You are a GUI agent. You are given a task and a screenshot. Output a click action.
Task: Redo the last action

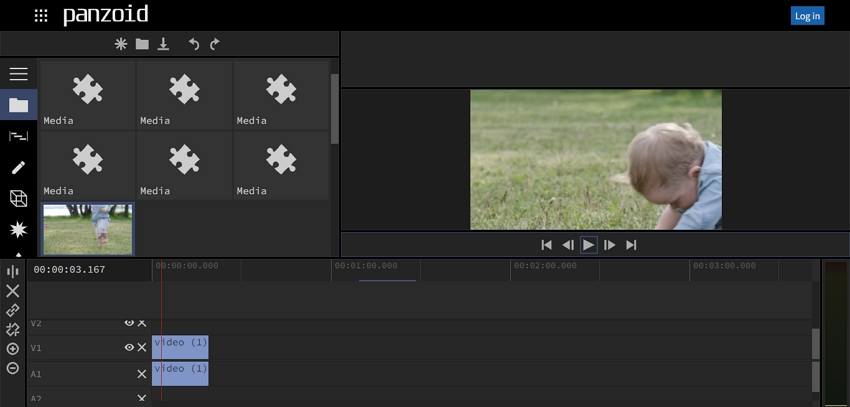click(215, 44)
